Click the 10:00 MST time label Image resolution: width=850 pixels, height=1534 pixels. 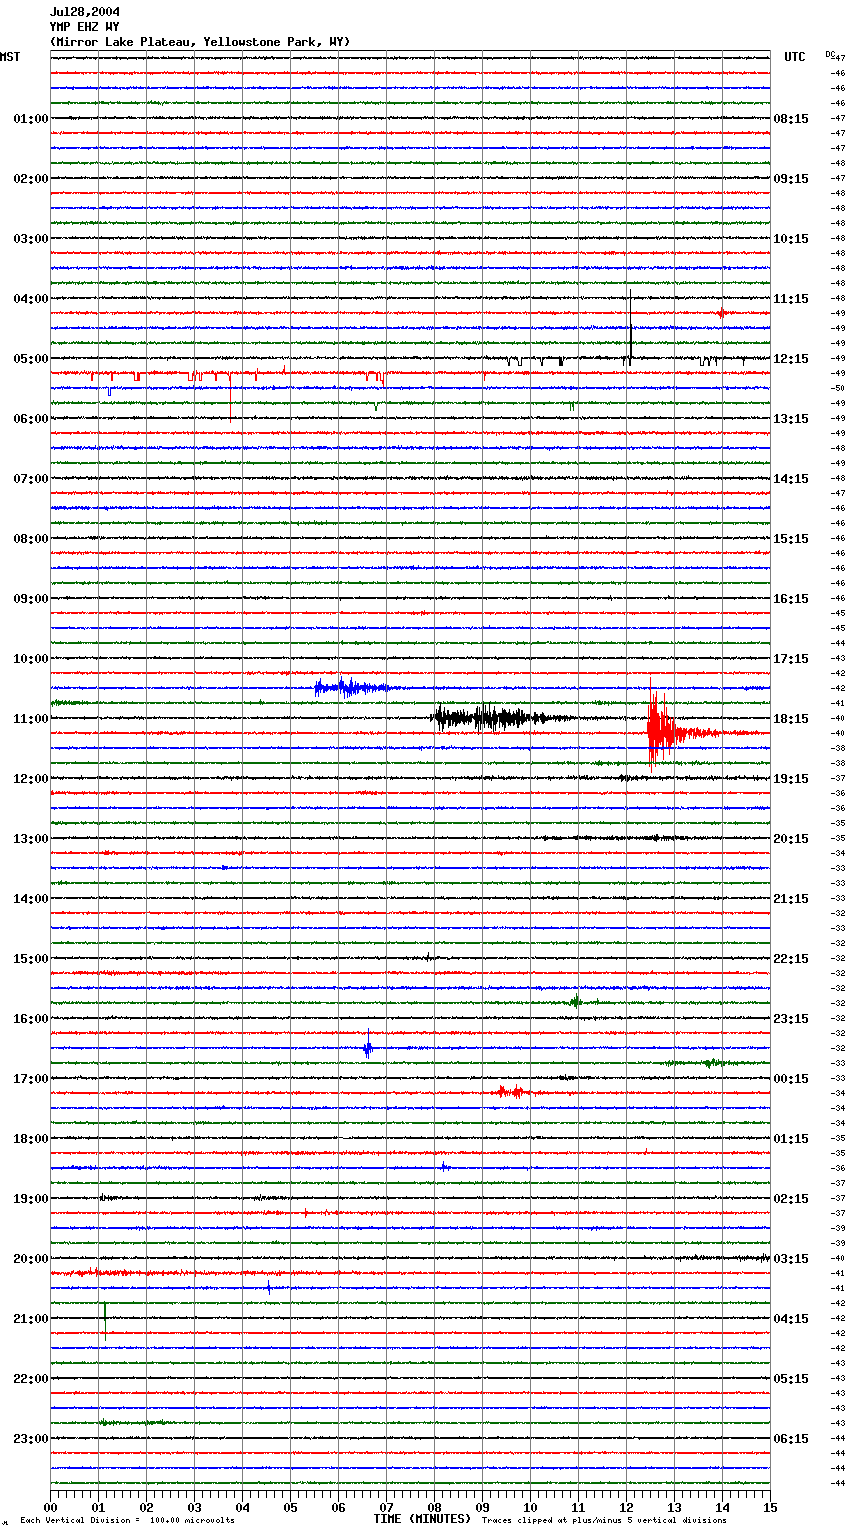[30, 659]
